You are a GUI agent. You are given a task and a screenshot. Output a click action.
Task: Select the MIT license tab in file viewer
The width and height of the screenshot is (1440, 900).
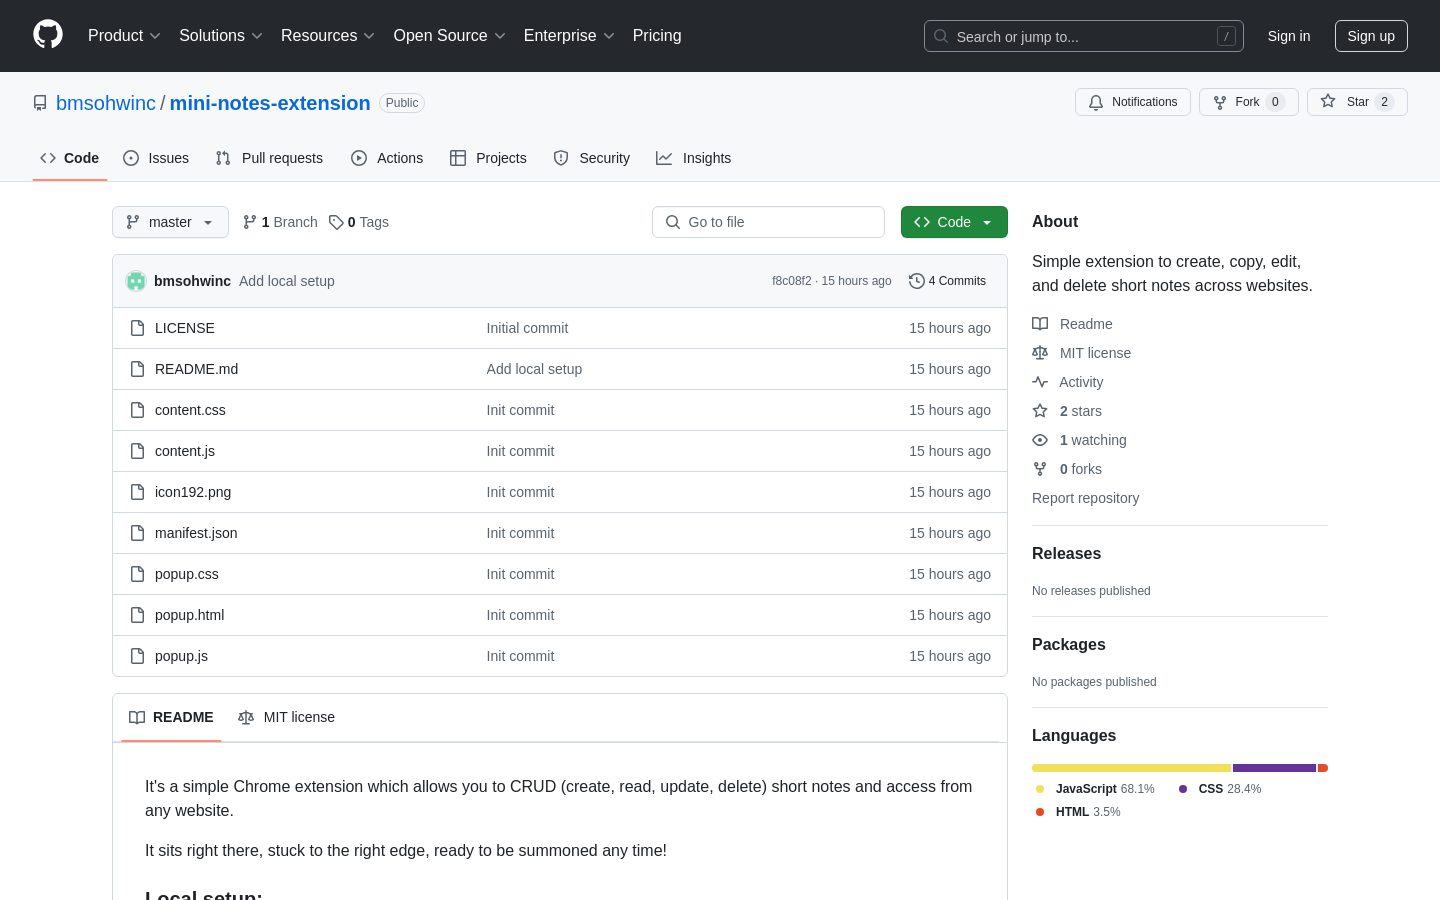pos(286,717)
